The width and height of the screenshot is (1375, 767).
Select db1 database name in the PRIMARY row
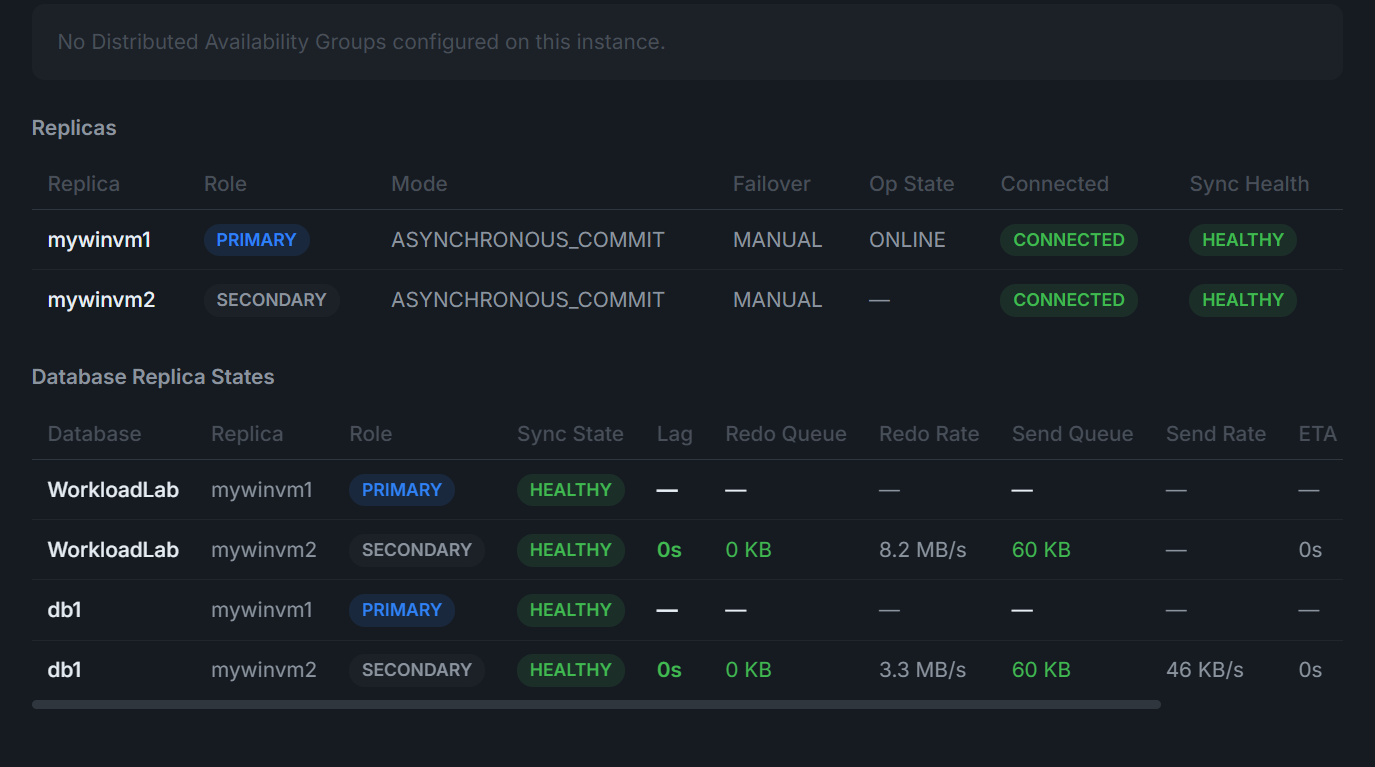coord(65,610)
